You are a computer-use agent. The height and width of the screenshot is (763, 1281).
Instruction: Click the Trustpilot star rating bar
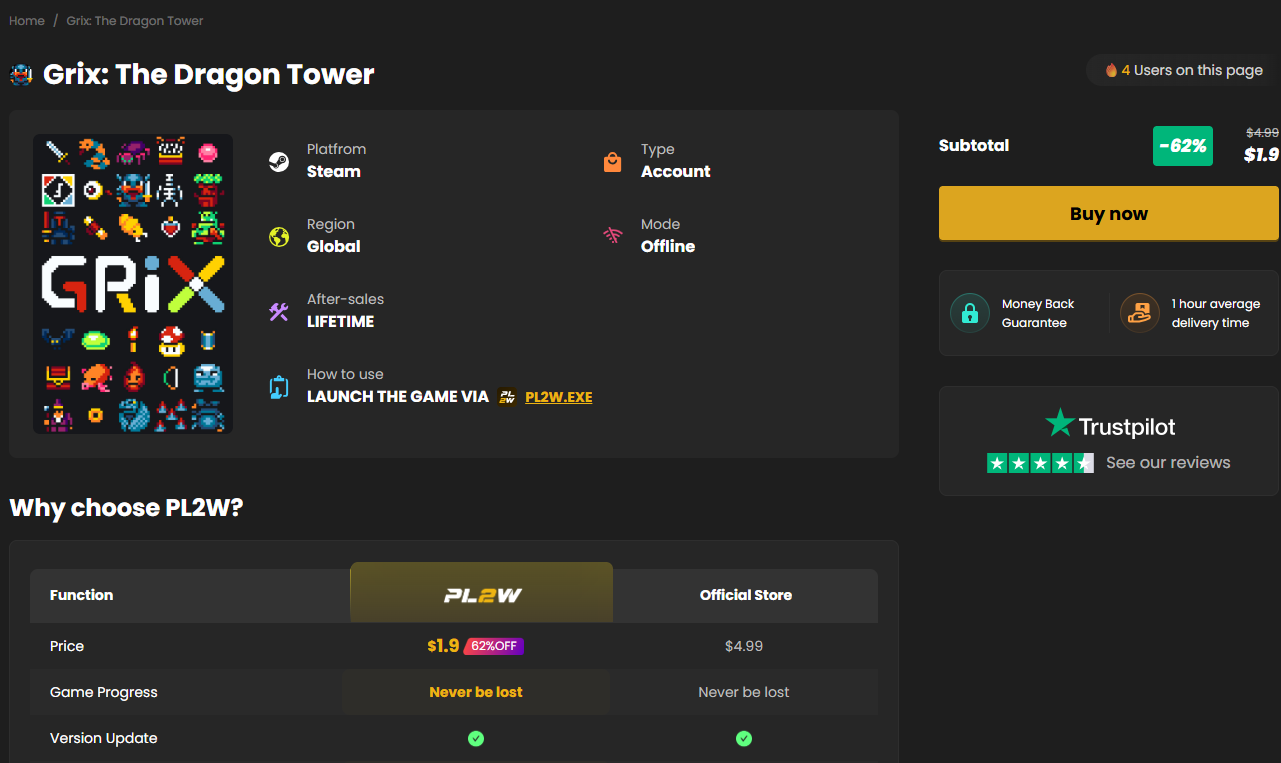tap(1040, 463)
